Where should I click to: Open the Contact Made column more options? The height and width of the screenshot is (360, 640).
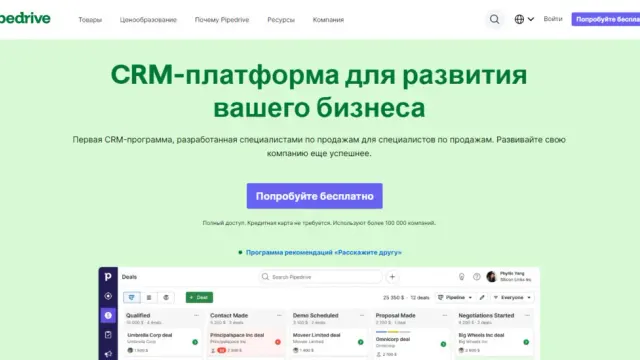click(279, 316)
